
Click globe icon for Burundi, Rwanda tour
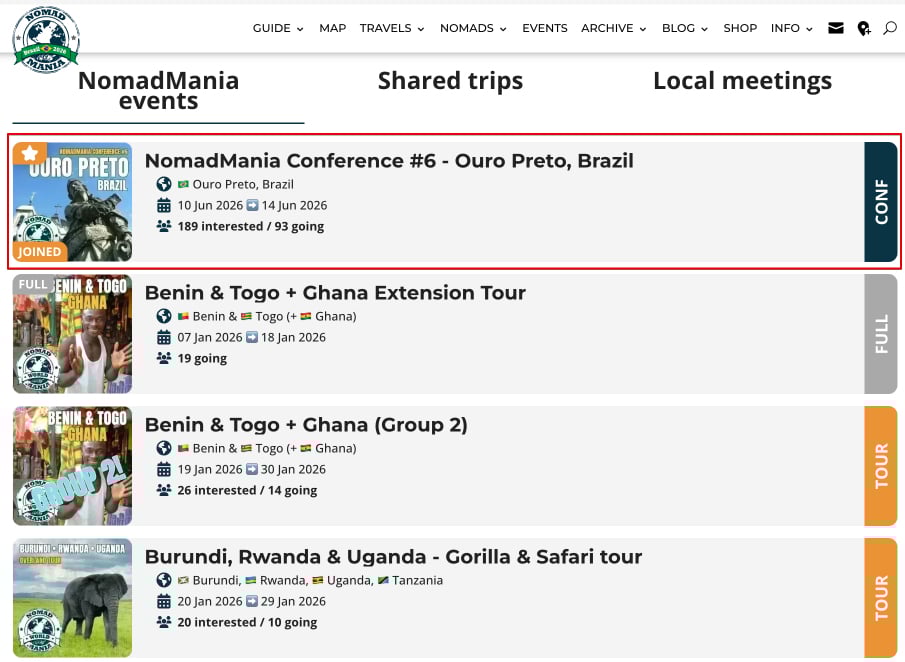point(164,580)
